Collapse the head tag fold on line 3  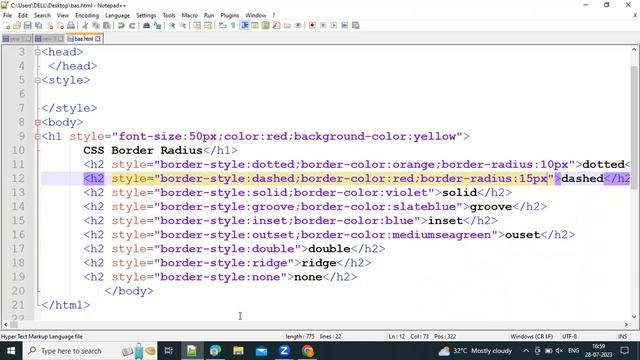38,52
